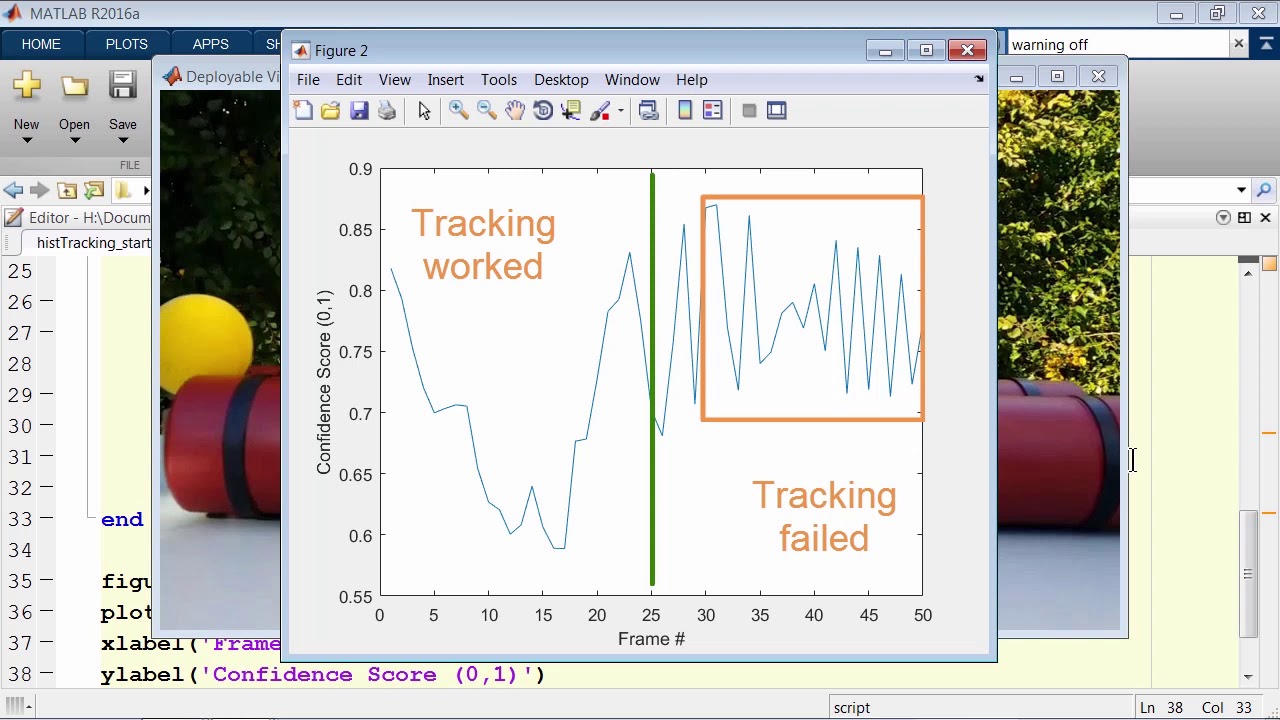This screenshot has width=1280, height=720.
Task: Switch to the APPS tab in MATLAB
Action: point(211,44)
